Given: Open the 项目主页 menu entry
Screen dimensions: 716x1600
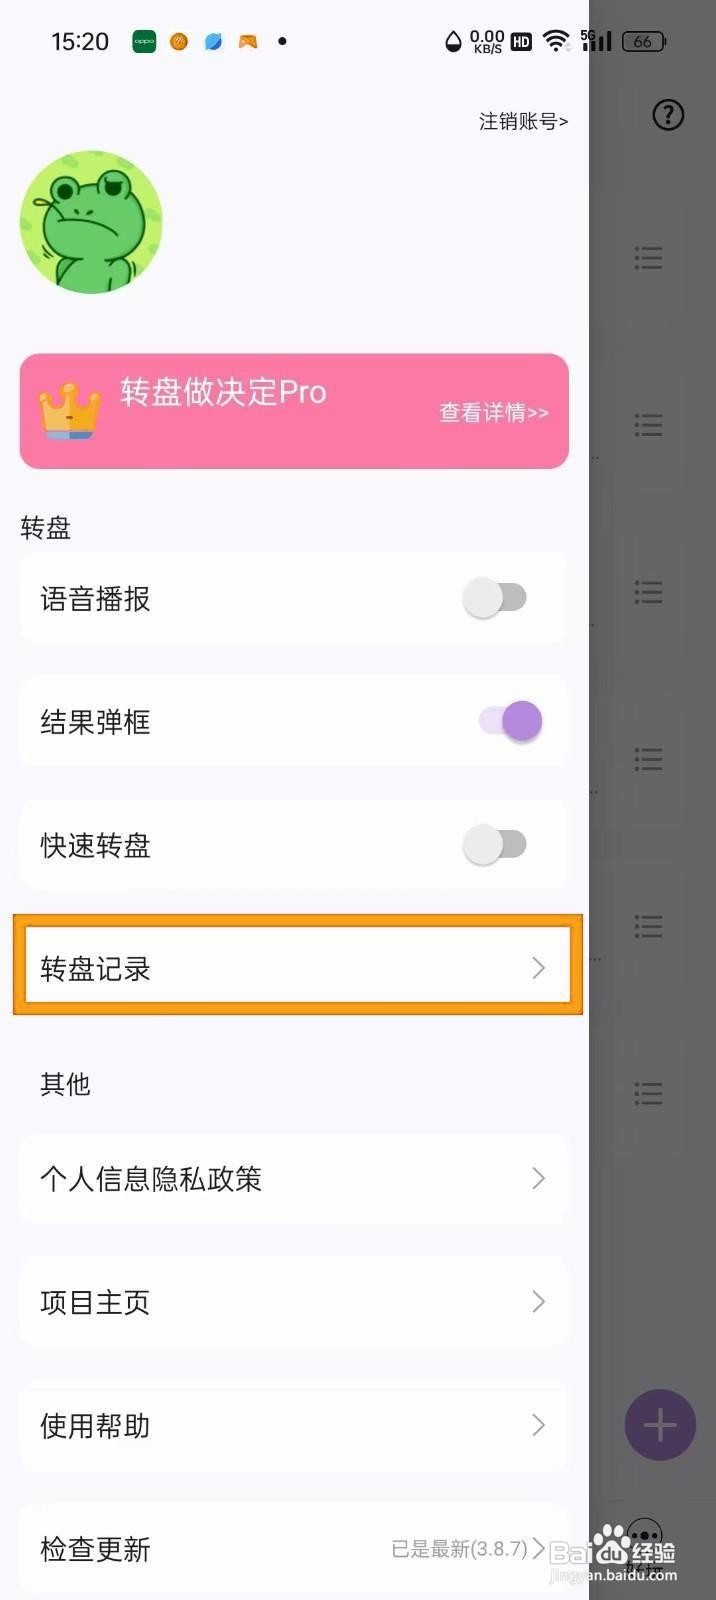Looking at the screenshot, I should pos(539,1302).
